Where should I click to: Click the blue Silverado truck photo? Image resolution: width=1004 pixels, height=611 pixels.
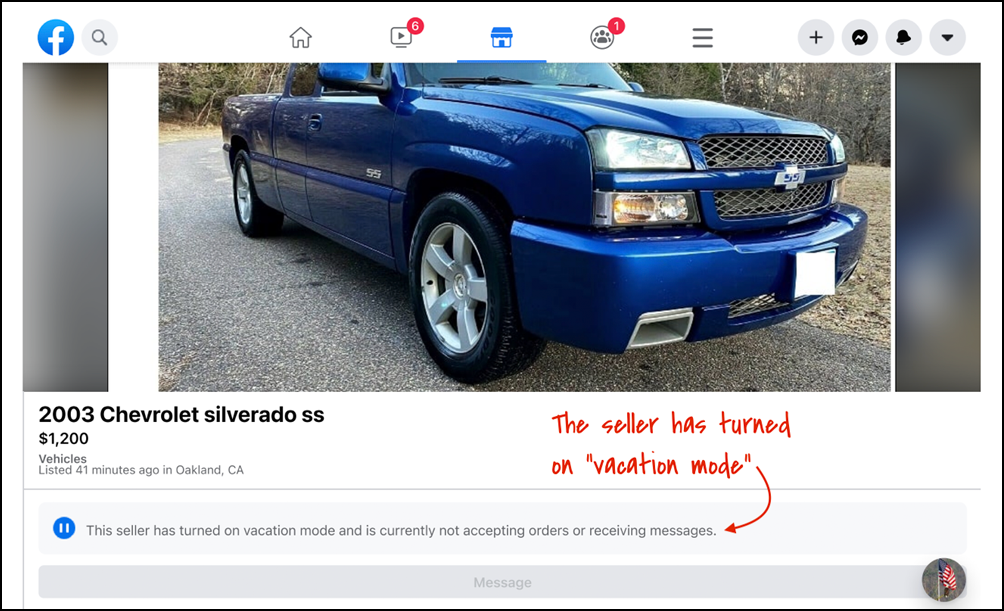(524, 227)
